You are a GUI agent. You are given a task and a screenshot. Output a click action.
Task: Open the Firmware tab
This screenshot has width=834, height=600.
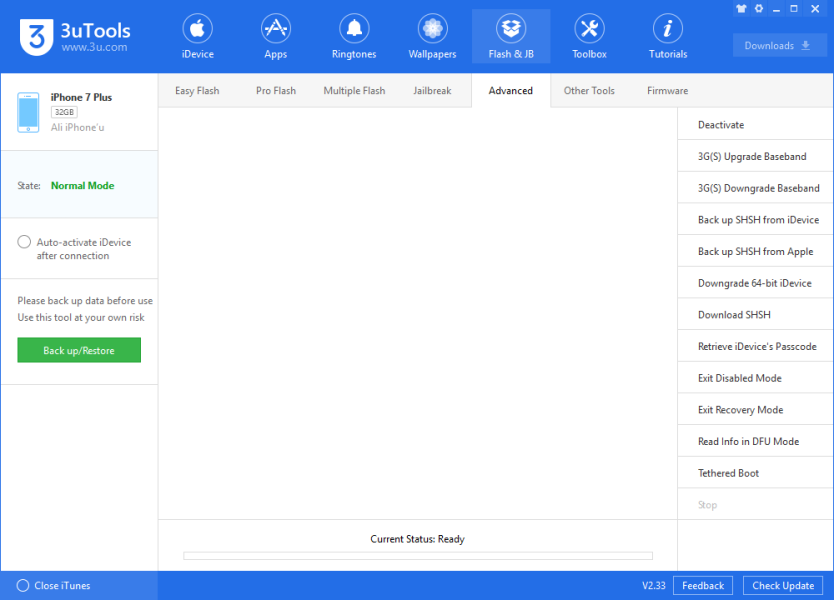click(667, 91)
